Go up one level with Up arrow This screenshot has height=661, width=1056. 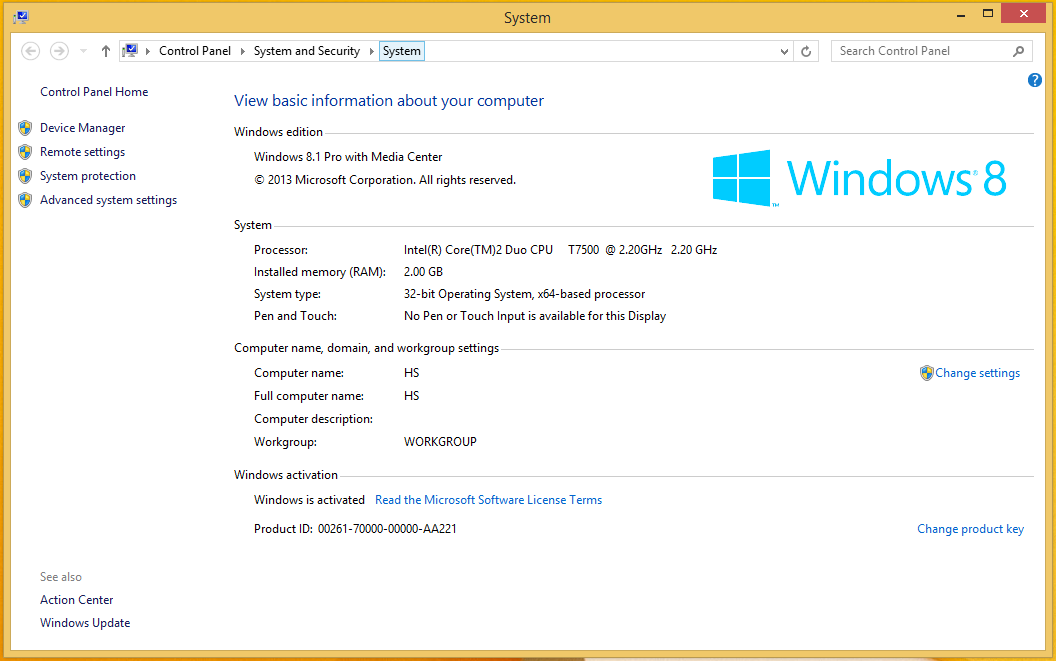pyautogui.click(x=106, y=51)
